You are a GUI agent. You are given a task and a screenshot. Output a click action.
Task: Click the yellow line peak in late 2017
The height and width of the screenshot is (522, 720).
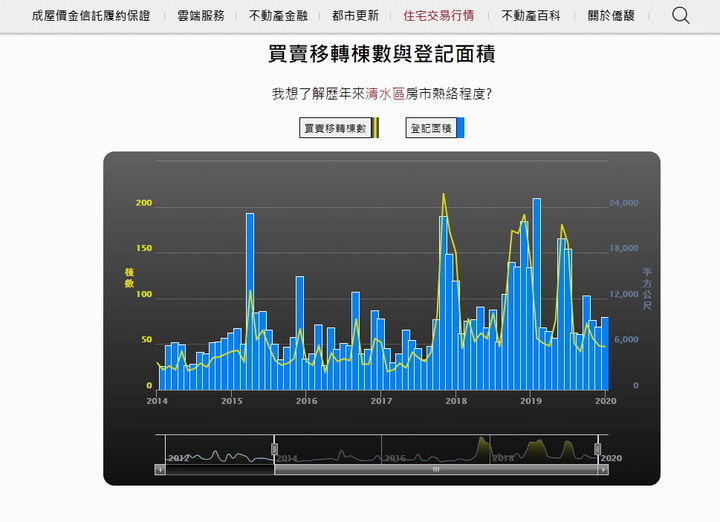[x=443, y=194]
